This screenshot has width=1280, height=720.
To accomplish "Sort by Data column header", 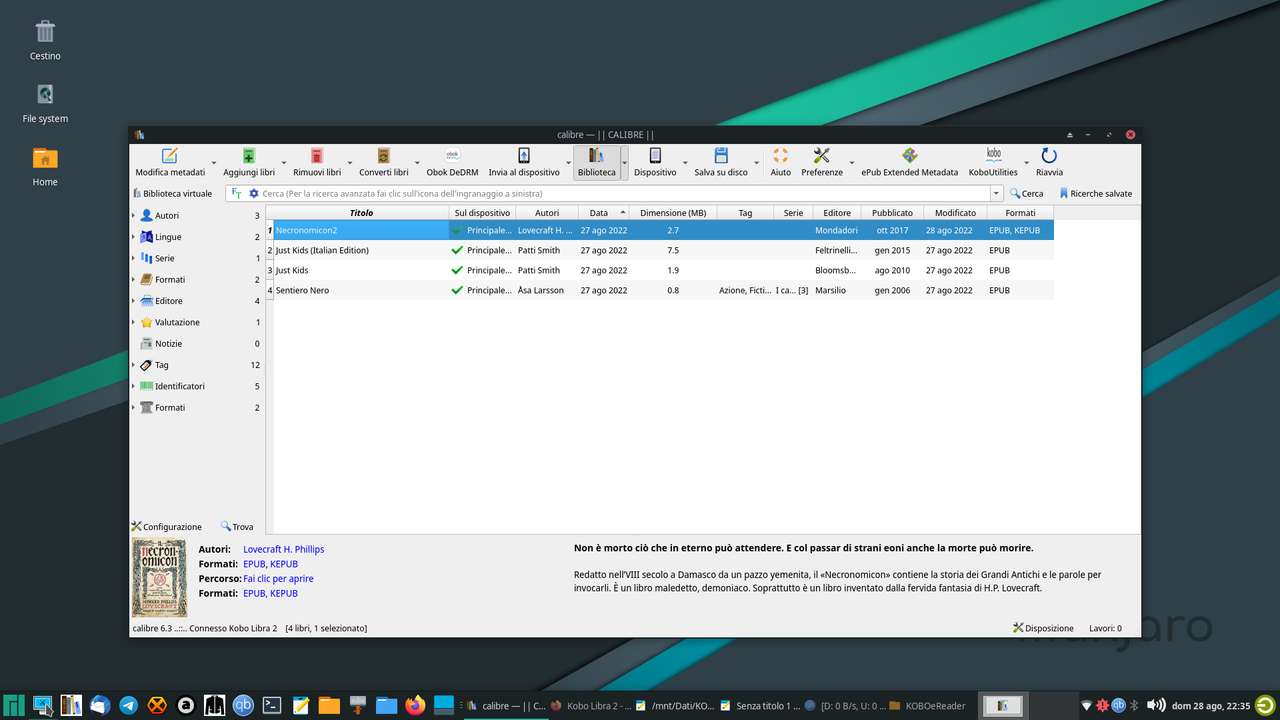I will (x=604, y=213).
